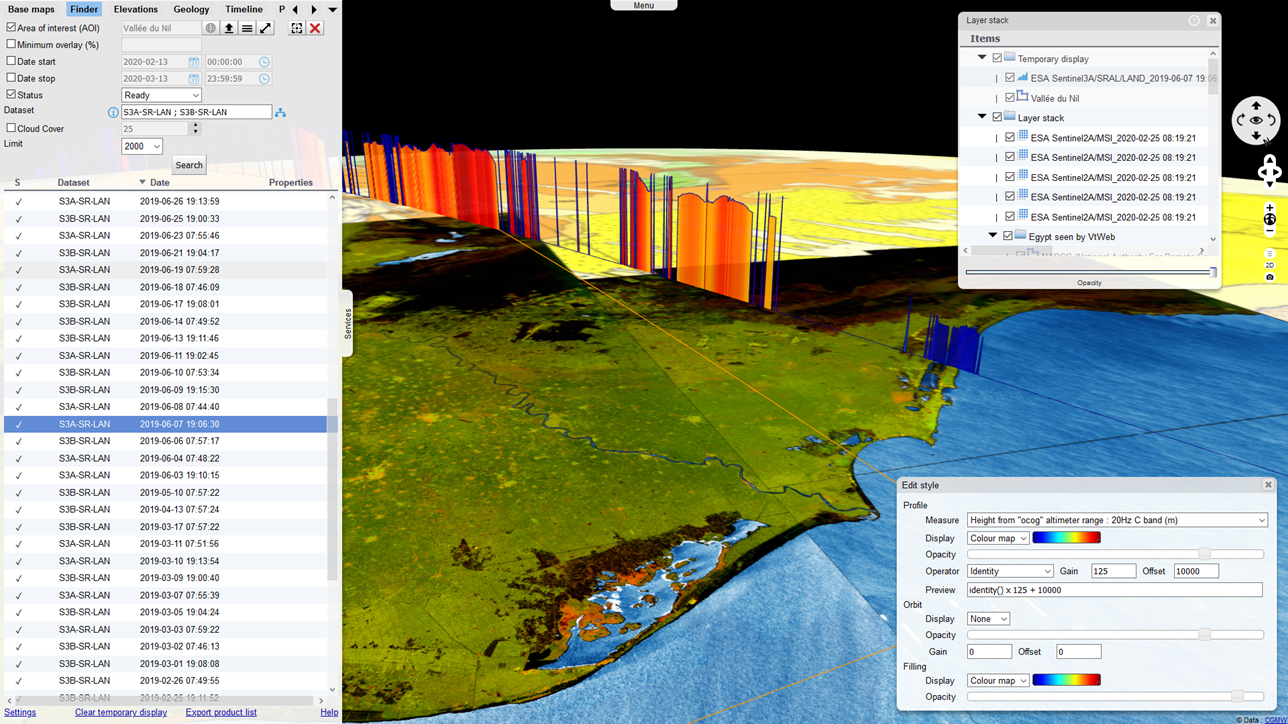Enable the Cloud Cover checkbox
The height and width of the screenshot is (724, 1288).
point(11,128)
